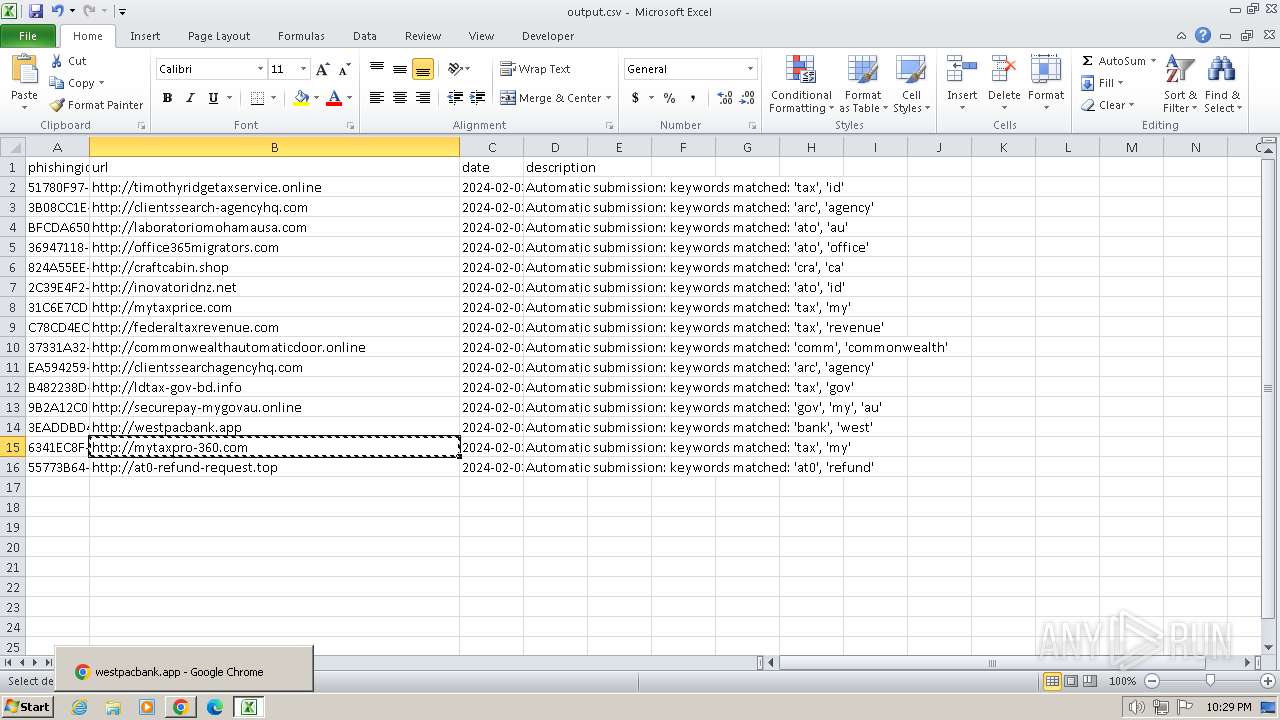Viewport: 1280px width, 720px height.
Task: Increase font size with grow font icon
Action: (x=322, y=69)
